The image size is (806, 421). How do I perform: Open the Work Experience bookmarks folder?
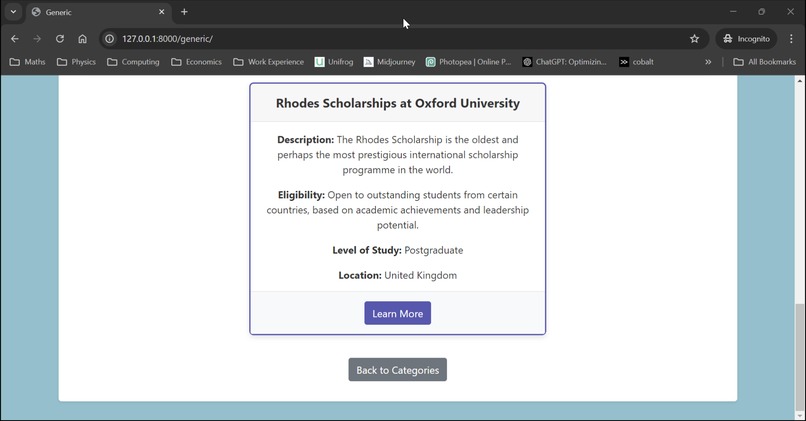pos(268,62)
